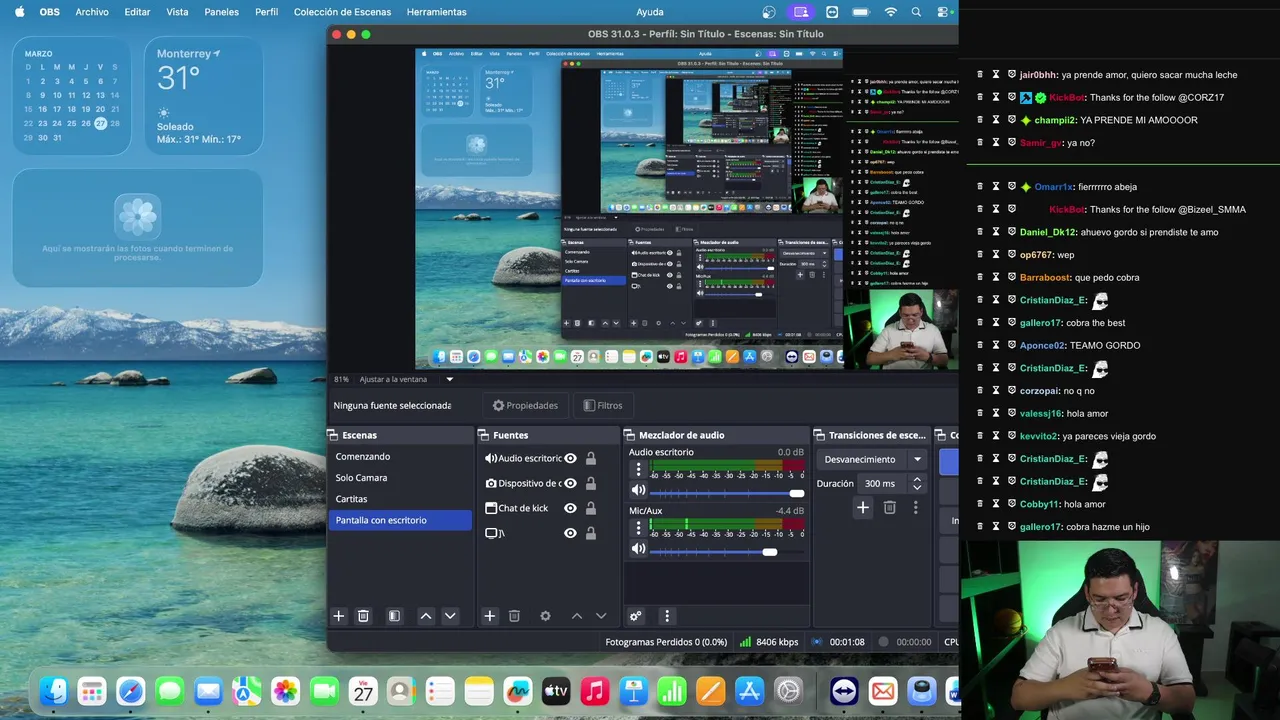Open Colección de Escenas menu
1280x720 pixels.
coord(343,12)
